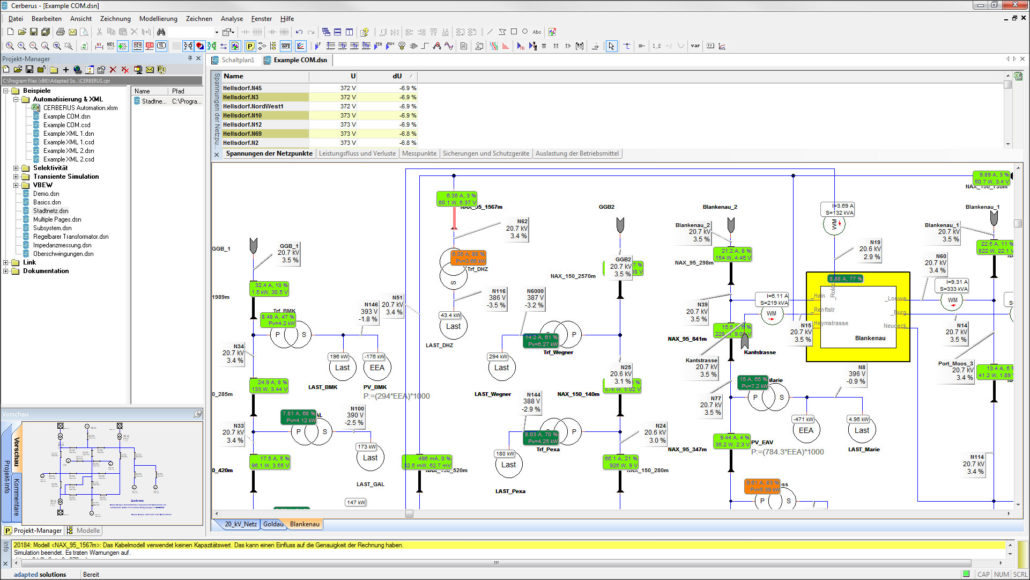1030x580 pixels.
Task: Expand the Dokumentation folder
Action: [x=7, y=271]
